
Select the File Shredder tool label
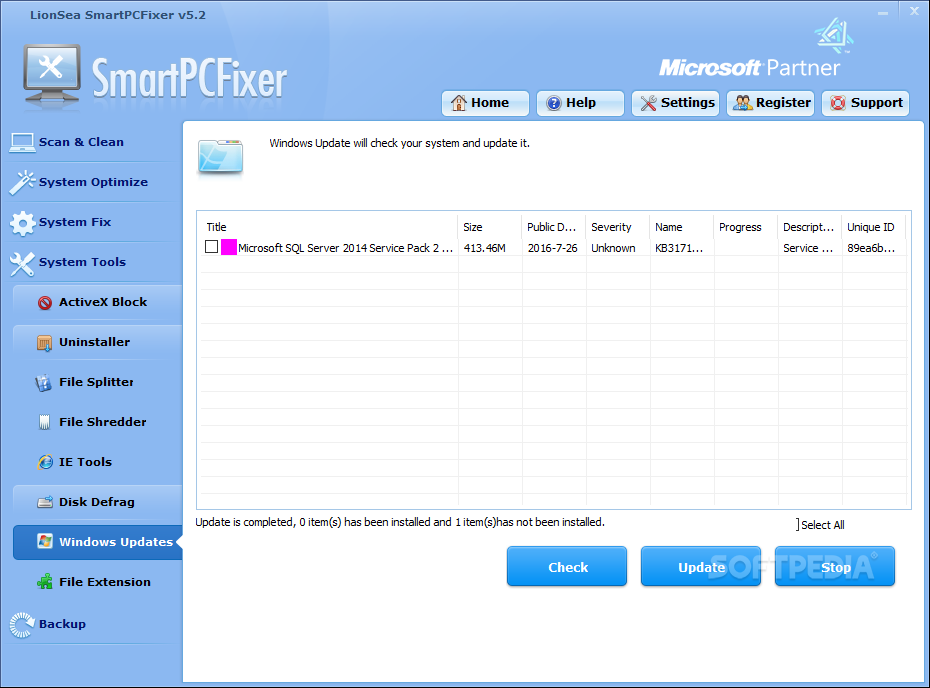103,422
